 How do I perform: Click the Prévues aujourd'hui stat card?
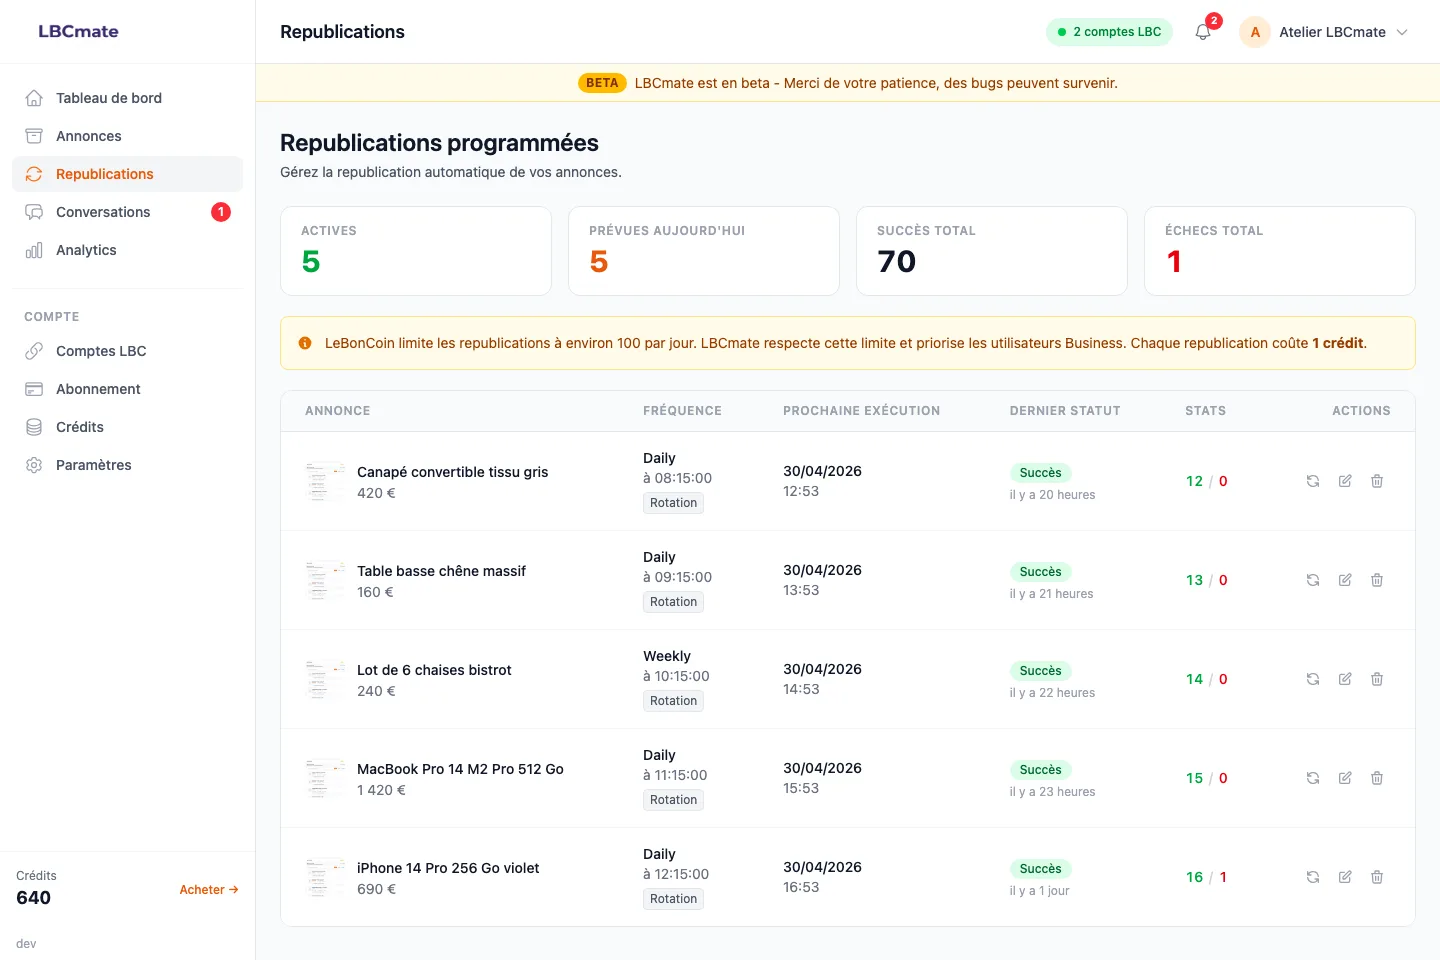tap(704, 251)
